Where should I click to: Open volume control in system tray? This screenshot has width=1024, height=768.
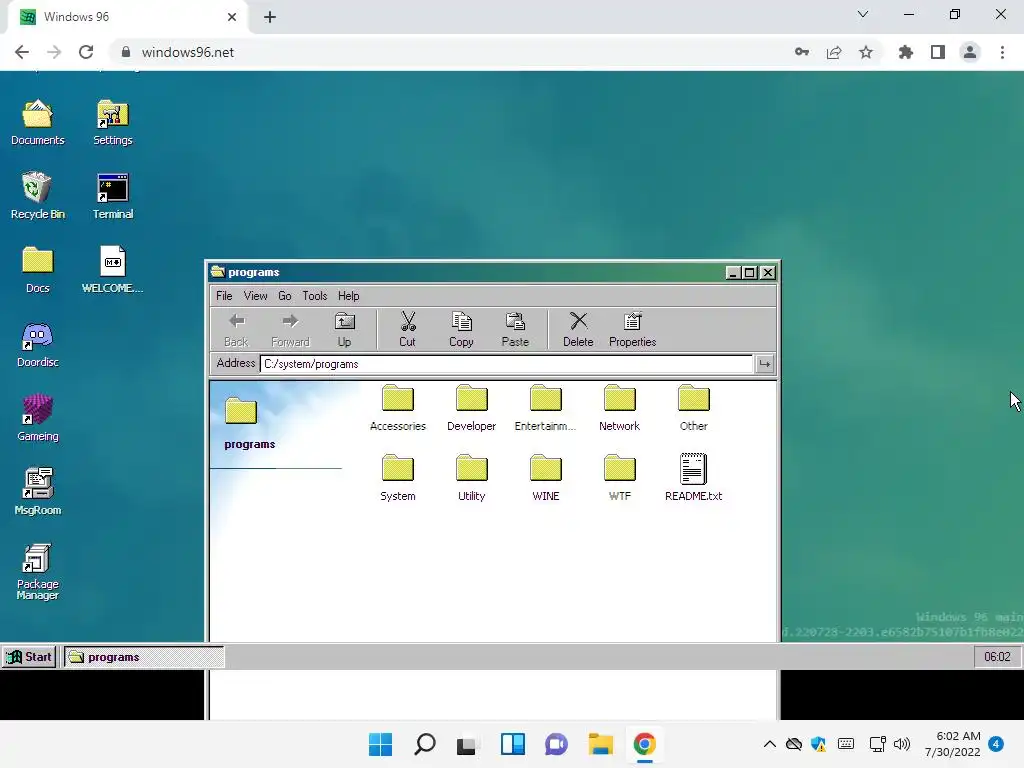click(902, 744)
